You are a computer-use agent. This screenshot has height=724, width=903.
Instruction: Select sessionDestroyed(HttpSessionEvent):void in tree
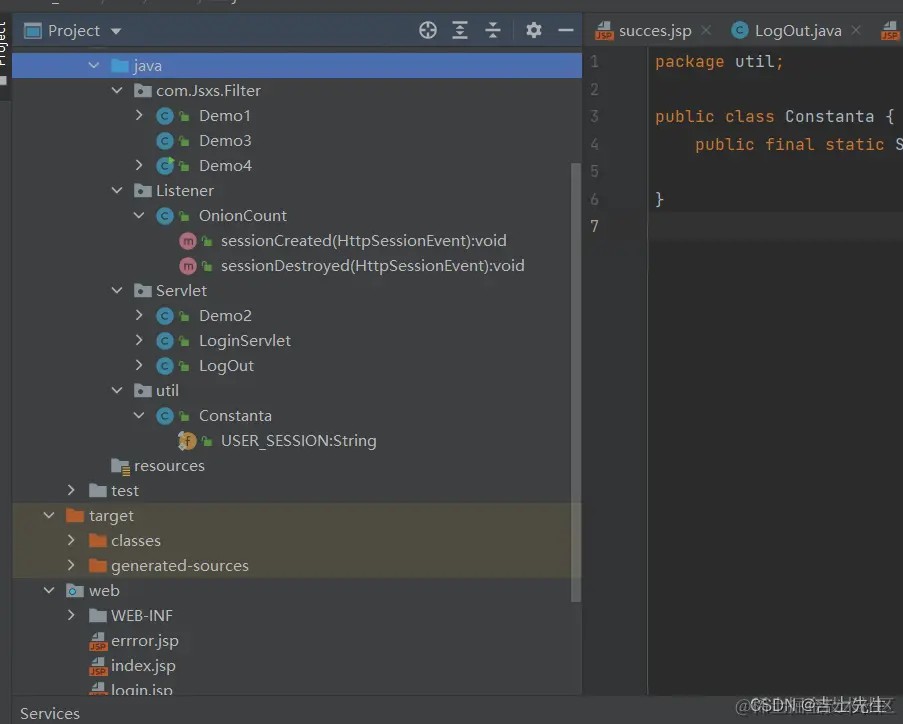373,266
